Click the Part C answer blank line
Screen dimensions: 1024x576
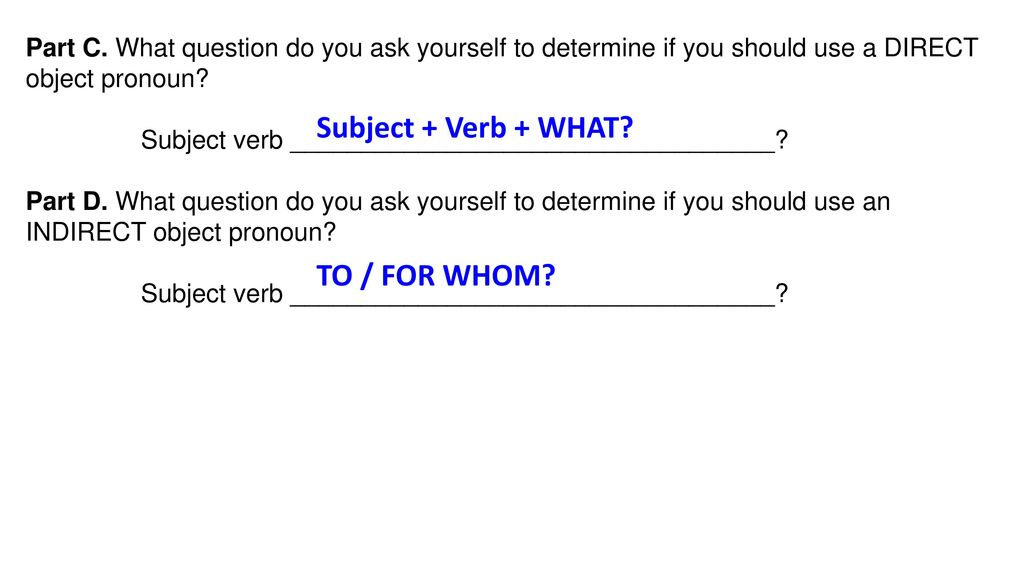[x=532, y=151]
